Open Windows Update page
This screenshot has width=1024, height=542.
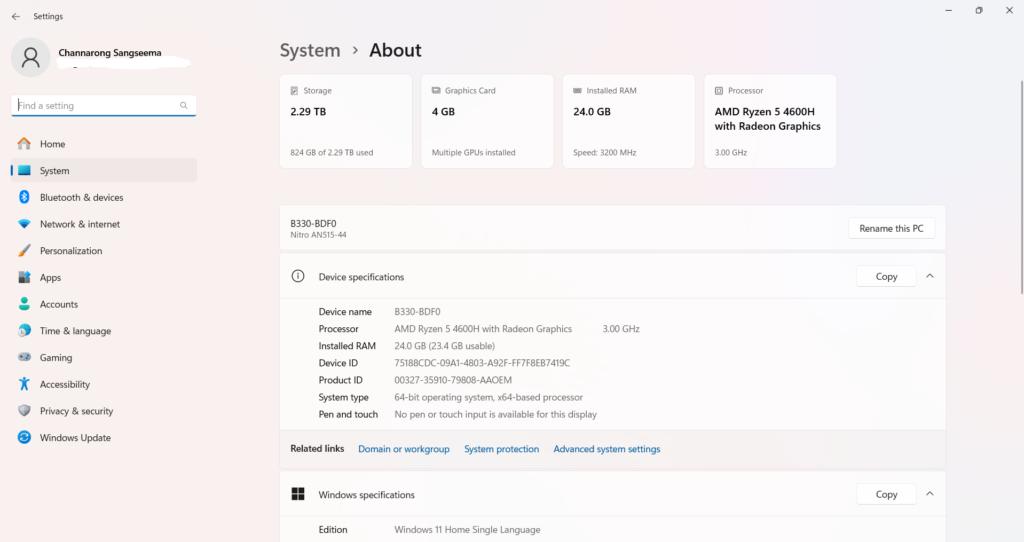click(x=104, y=438)
